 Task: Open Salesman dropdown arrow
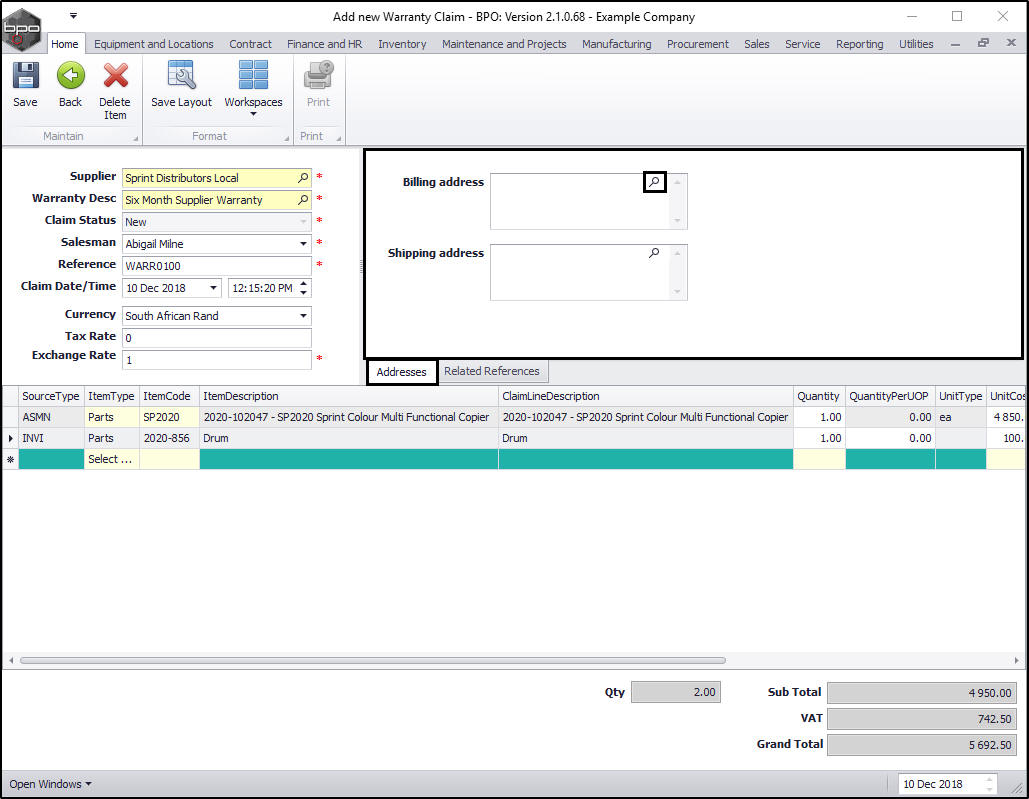click(x=303, y=243)
